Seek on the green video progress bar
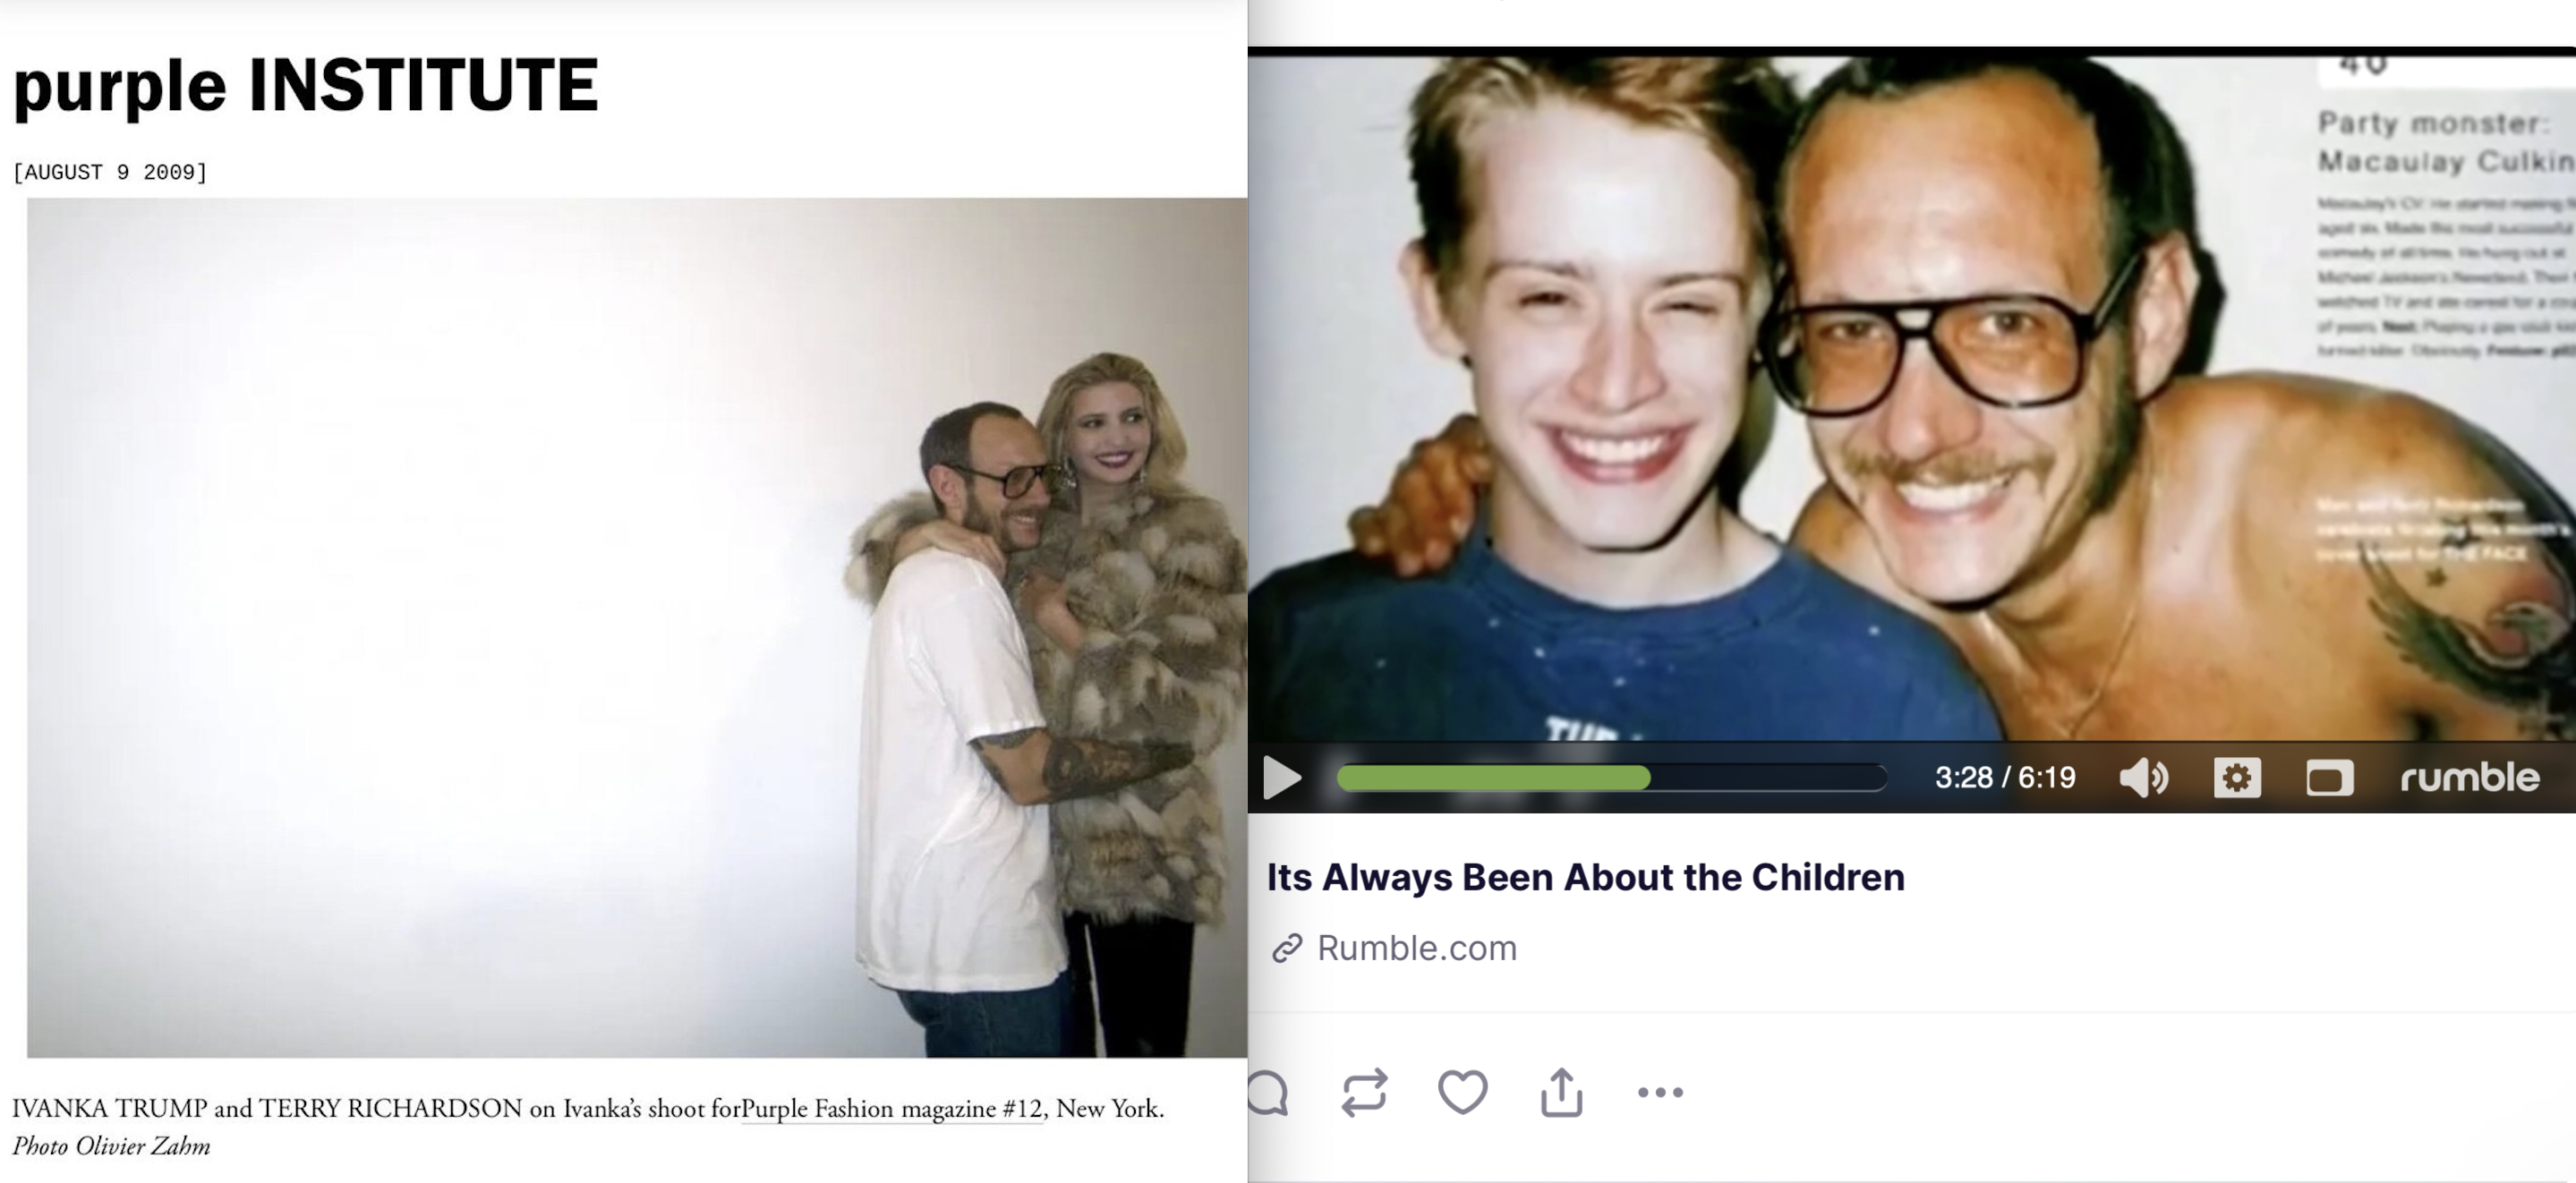This screenshot has width=2576, height=1183. tap(1611, 777)
